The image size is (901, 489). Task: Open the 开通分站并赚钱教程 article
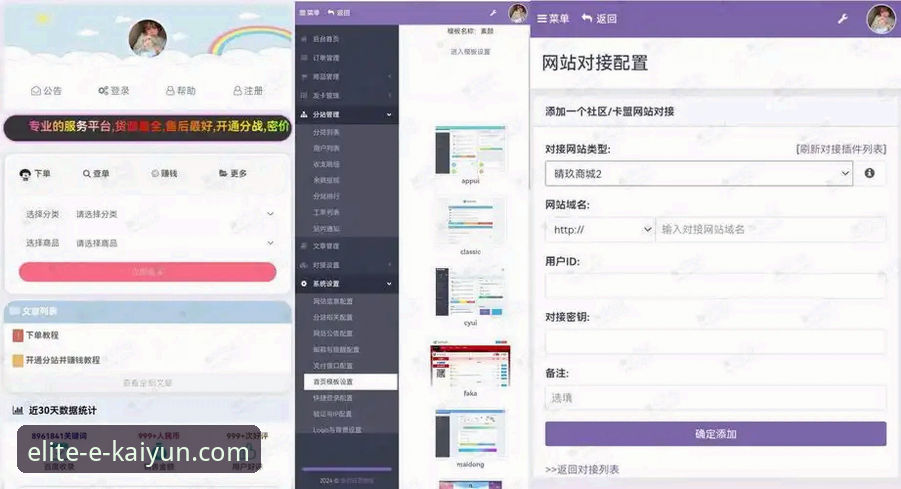(x=63, y=360)
